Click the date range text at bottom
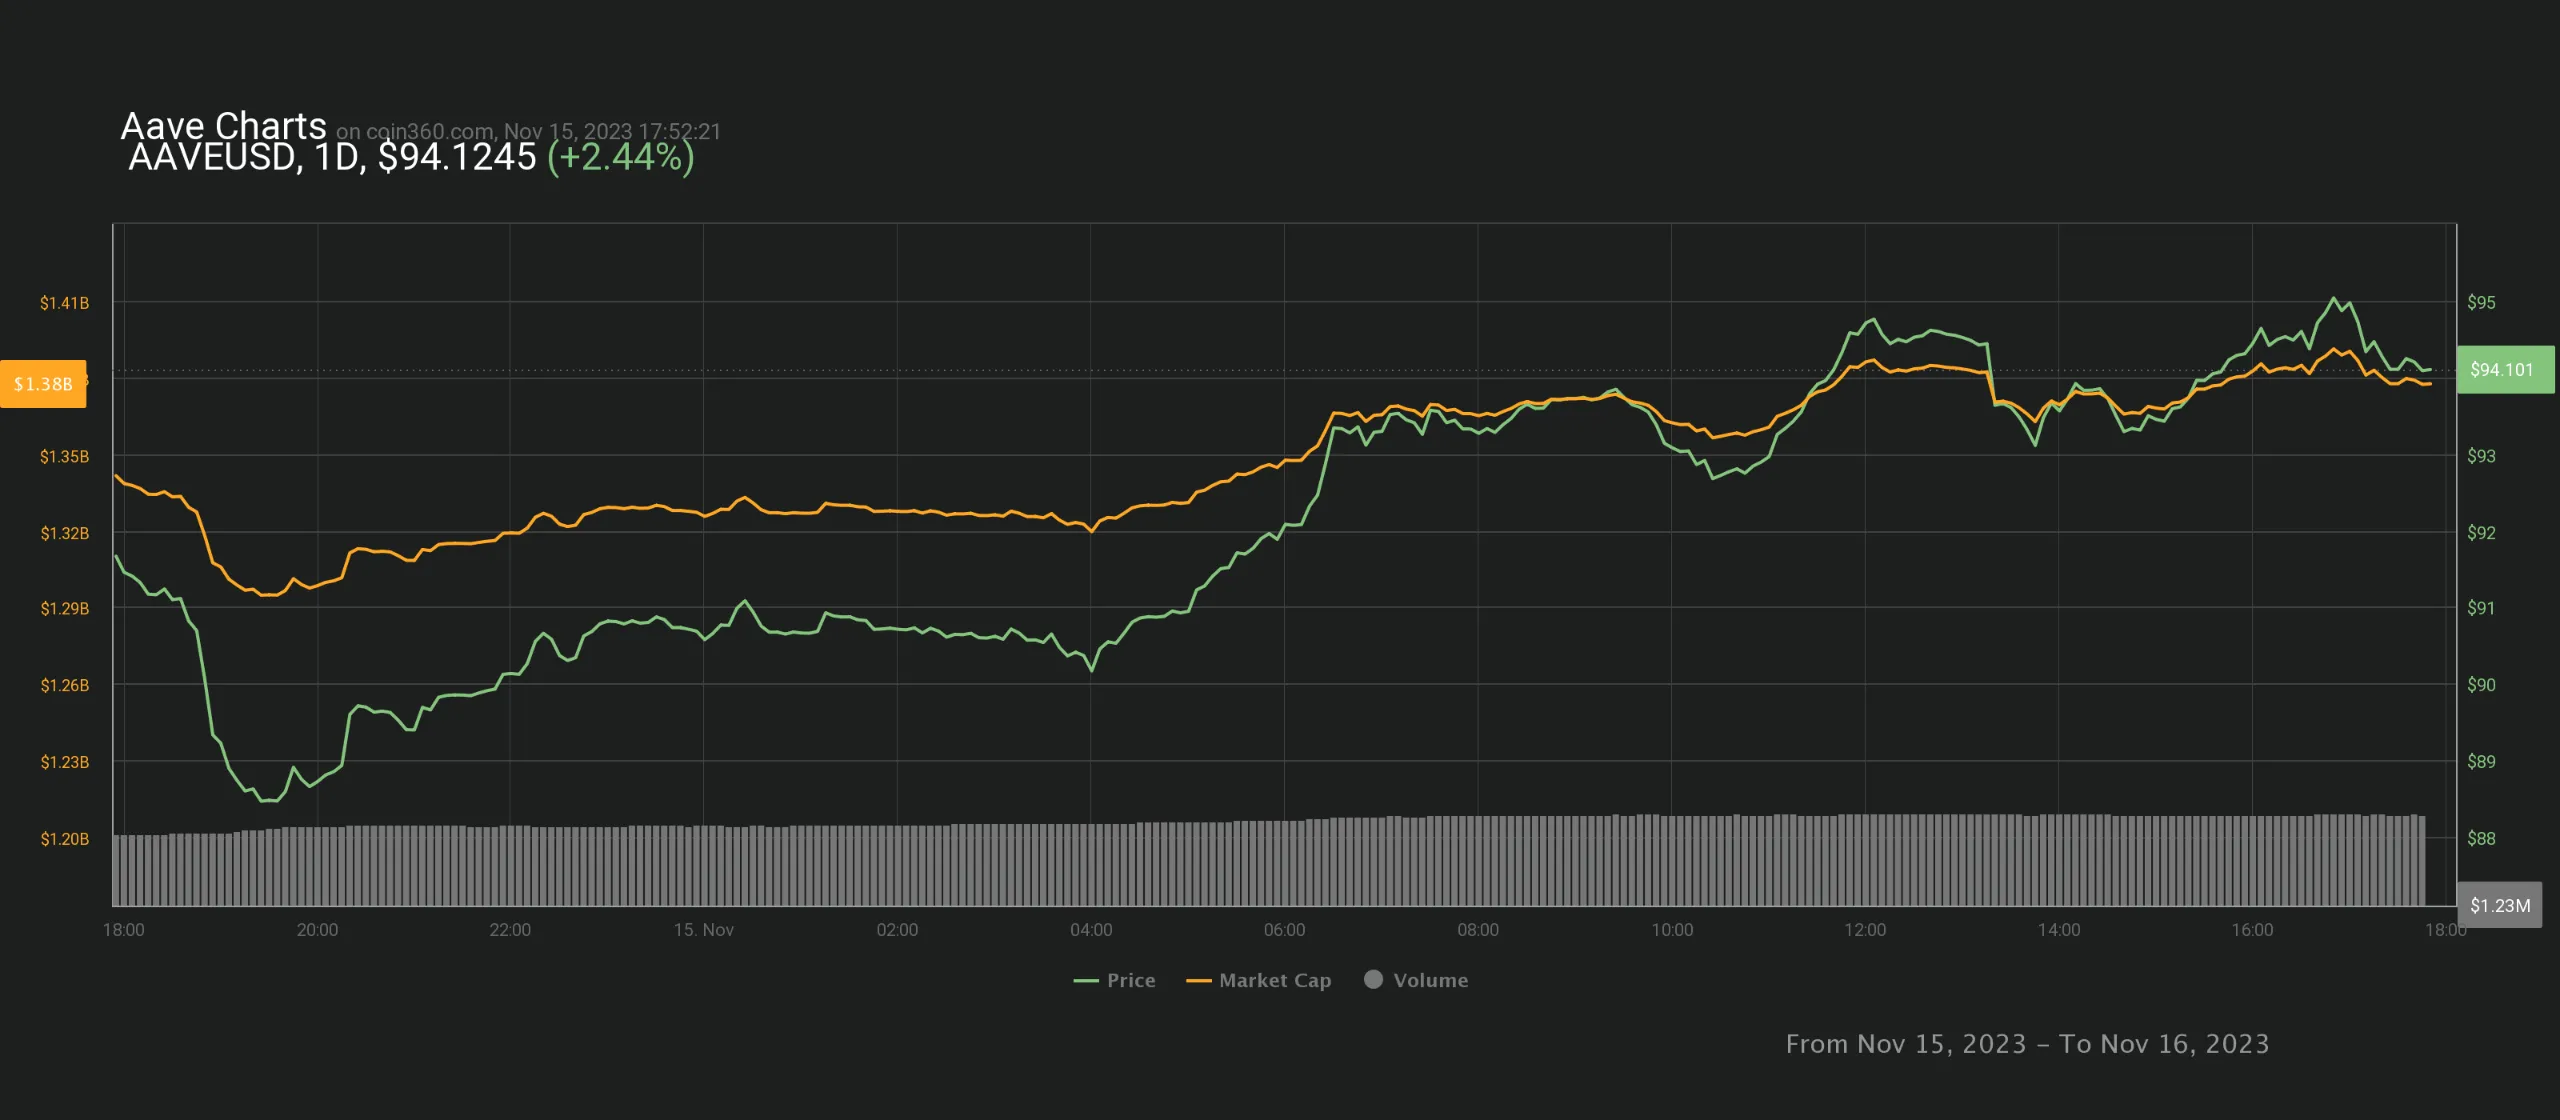 tap(2027, 1044)
